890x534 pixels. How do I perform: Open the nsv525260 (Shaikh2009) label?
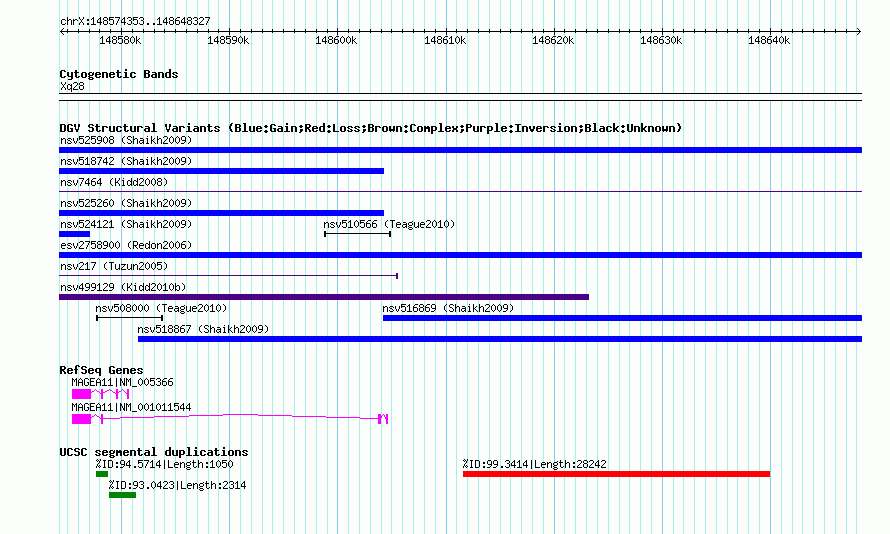pyautogui.click(x=126, y=203)
